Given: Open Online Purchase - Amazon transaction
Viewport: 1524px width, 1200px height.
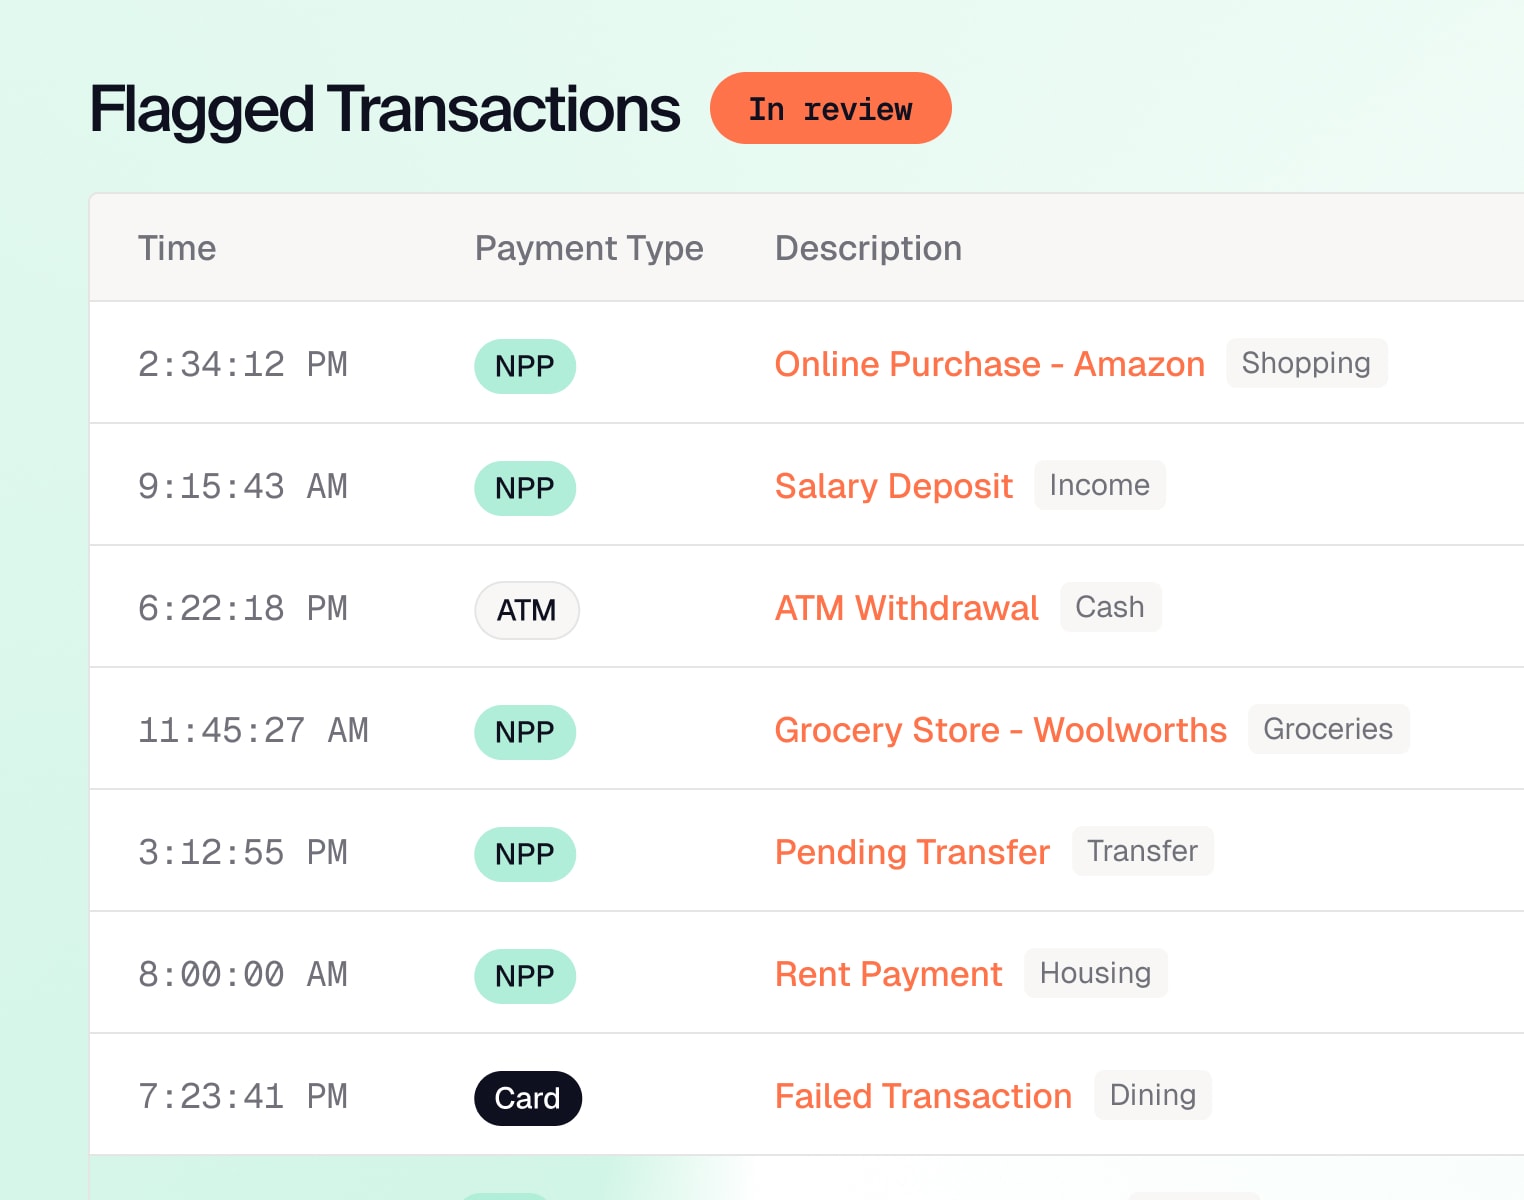Looking at the screenshot, I should coord(989,364).
